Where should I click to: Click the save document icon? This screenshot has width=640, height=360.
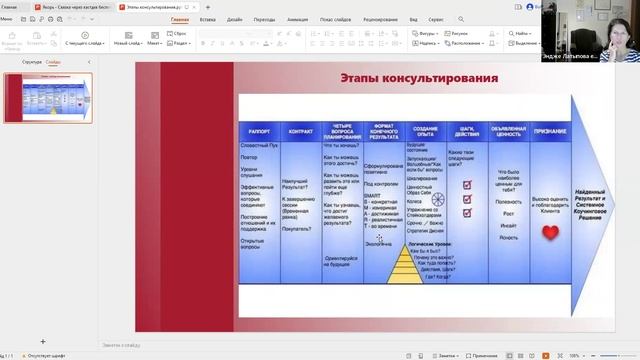coord(32,19)
